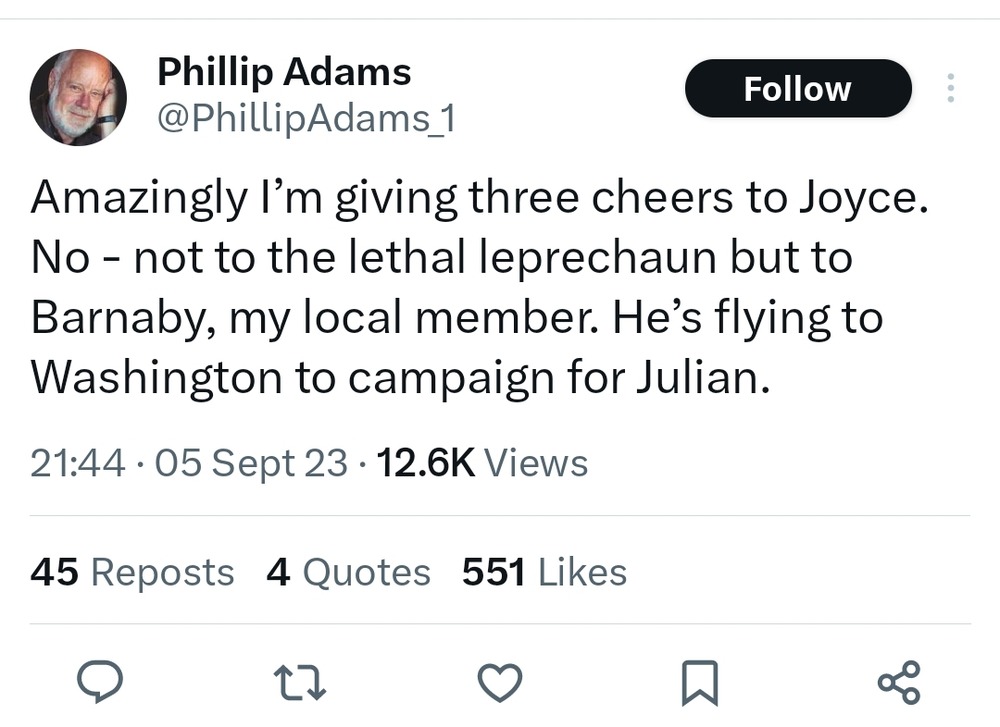Open the Phillip Adams display name

pyautogui.click(x=284, y=72)
